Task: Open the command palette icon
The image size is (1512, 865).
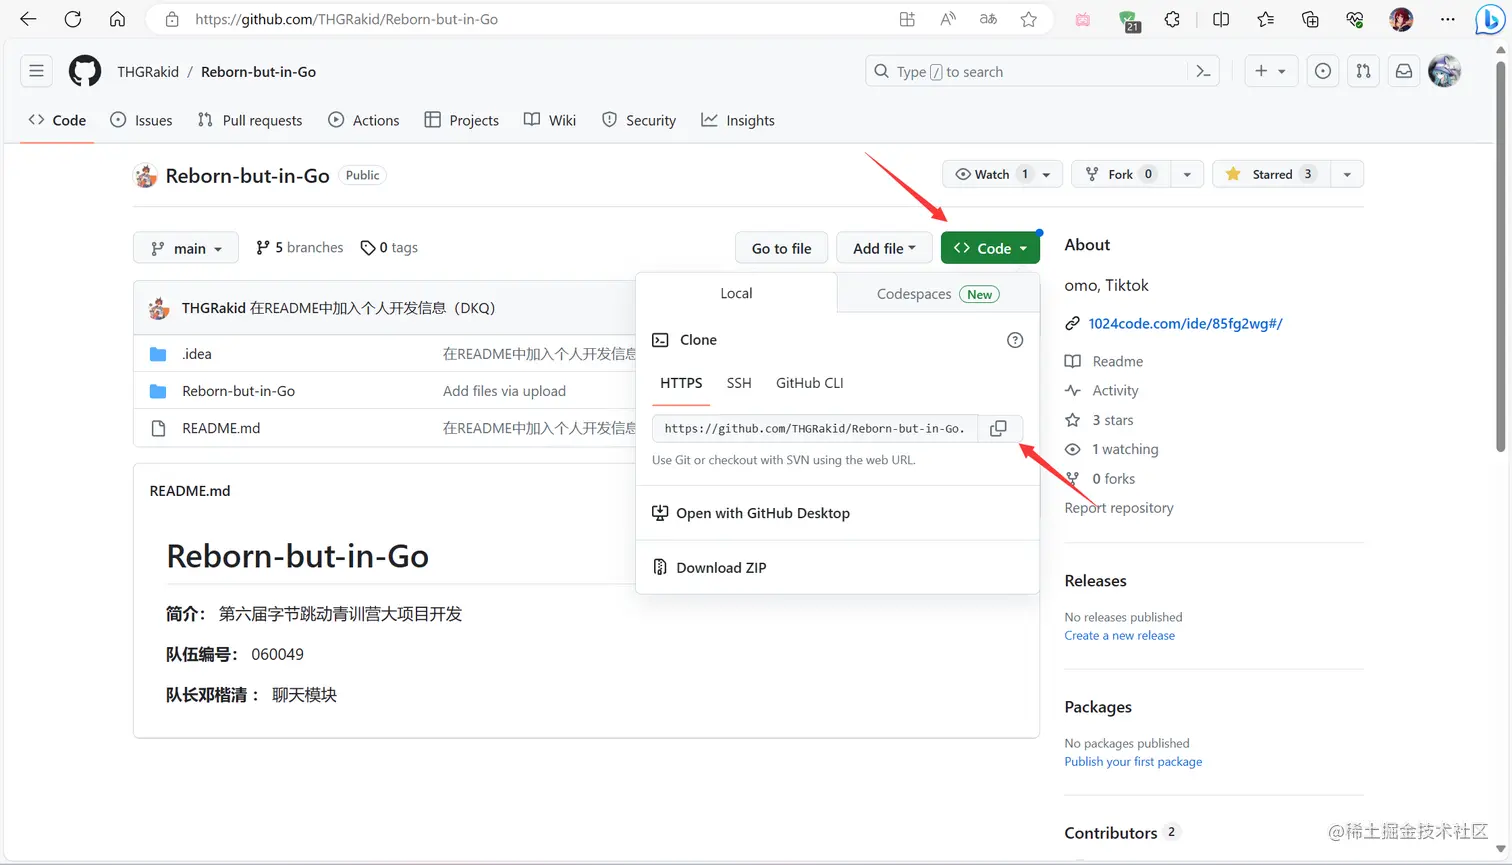Action: [x=1203, y=71]
